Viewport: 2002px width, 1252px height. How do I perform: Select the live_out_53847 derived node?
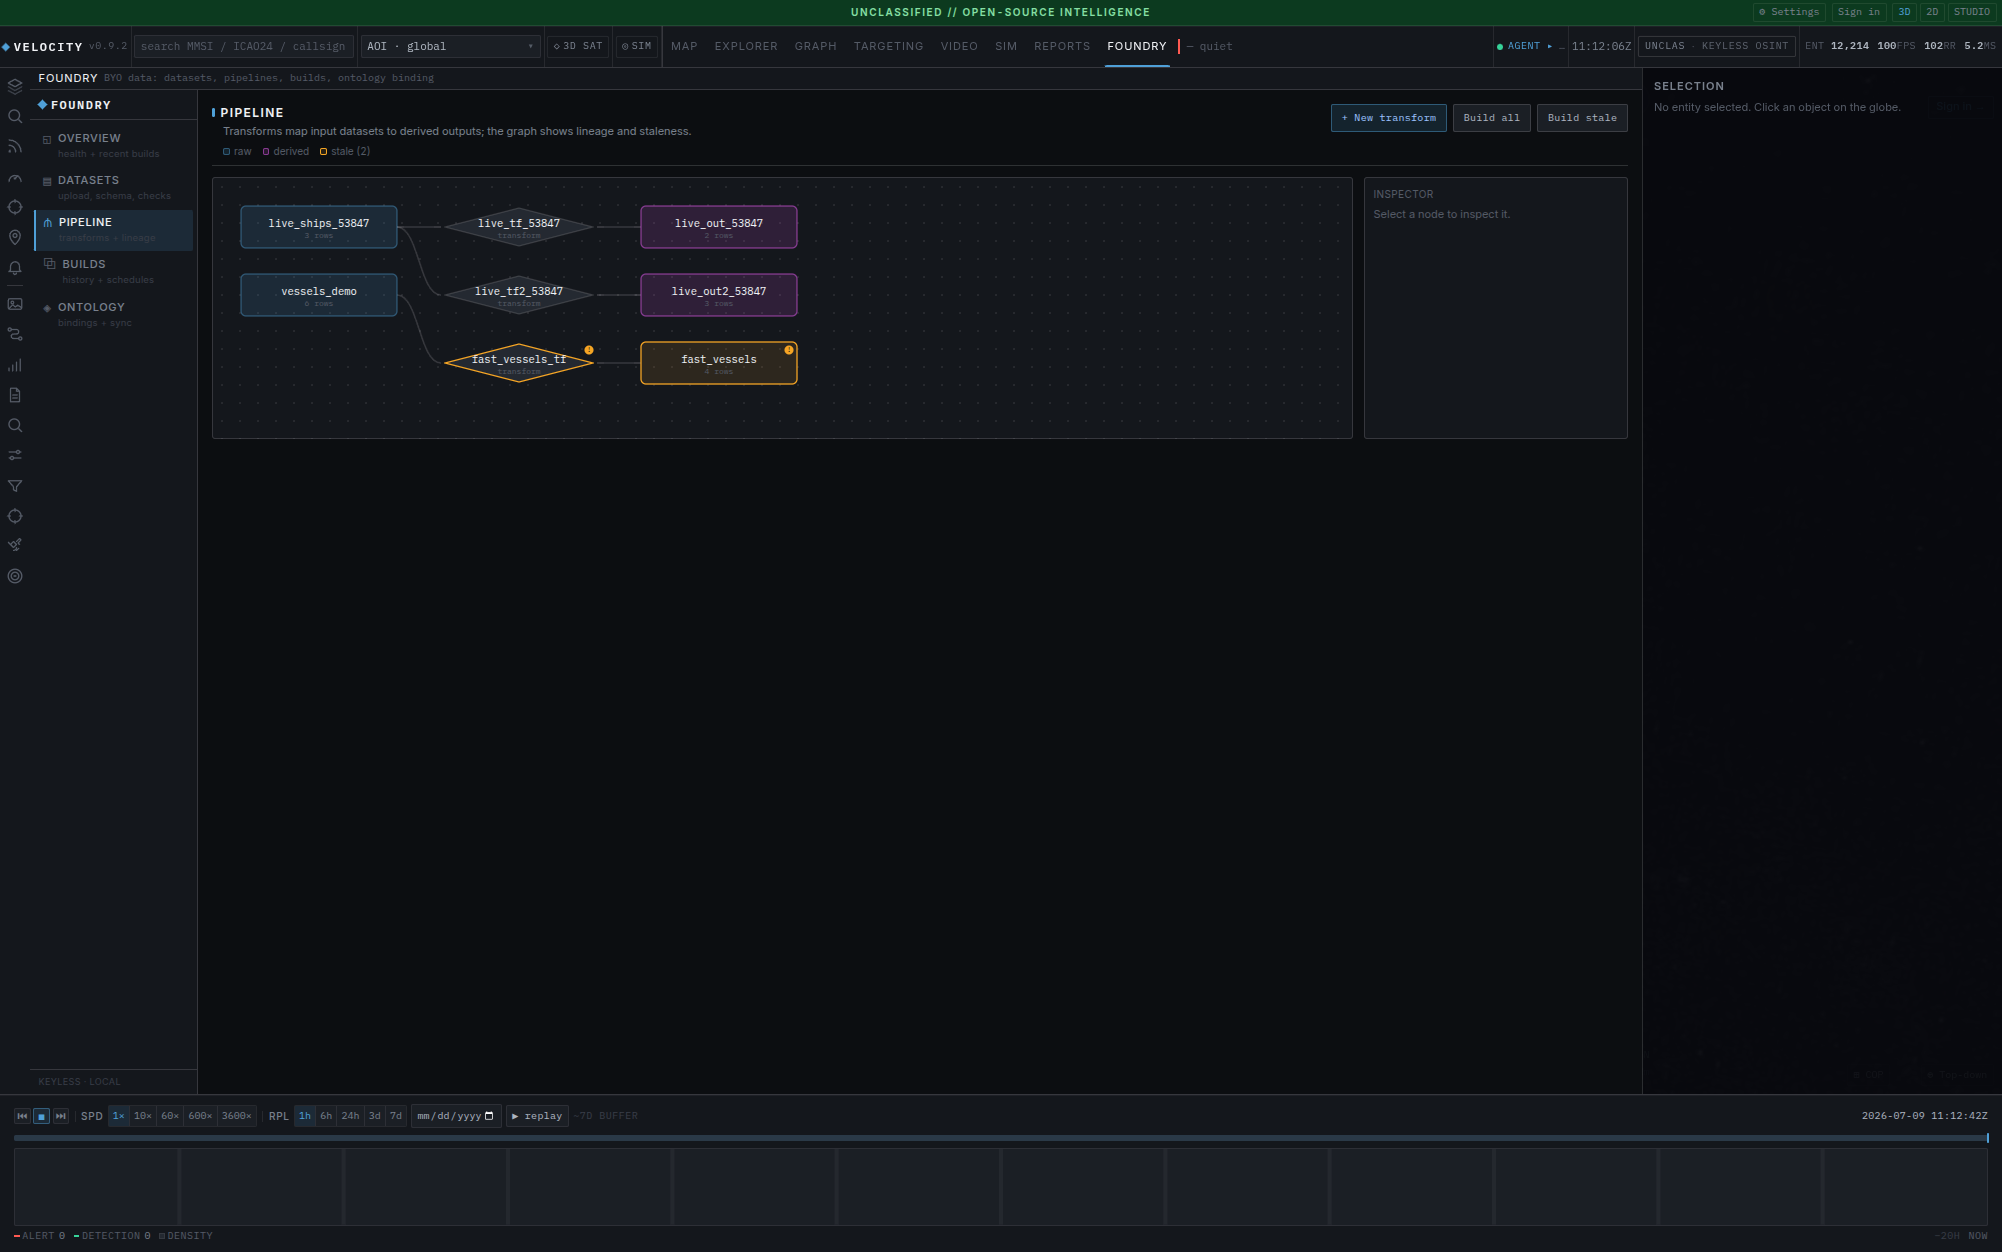pos(719,227)
